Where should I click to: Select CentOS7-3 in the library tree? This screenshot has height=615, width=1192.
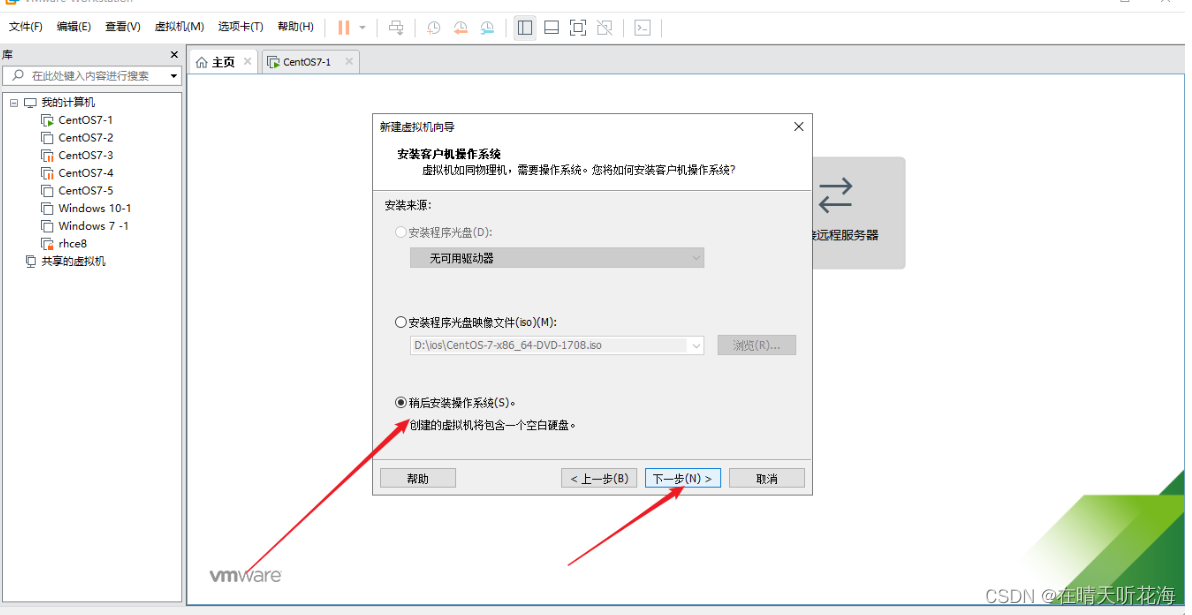(x=85, y=155)
